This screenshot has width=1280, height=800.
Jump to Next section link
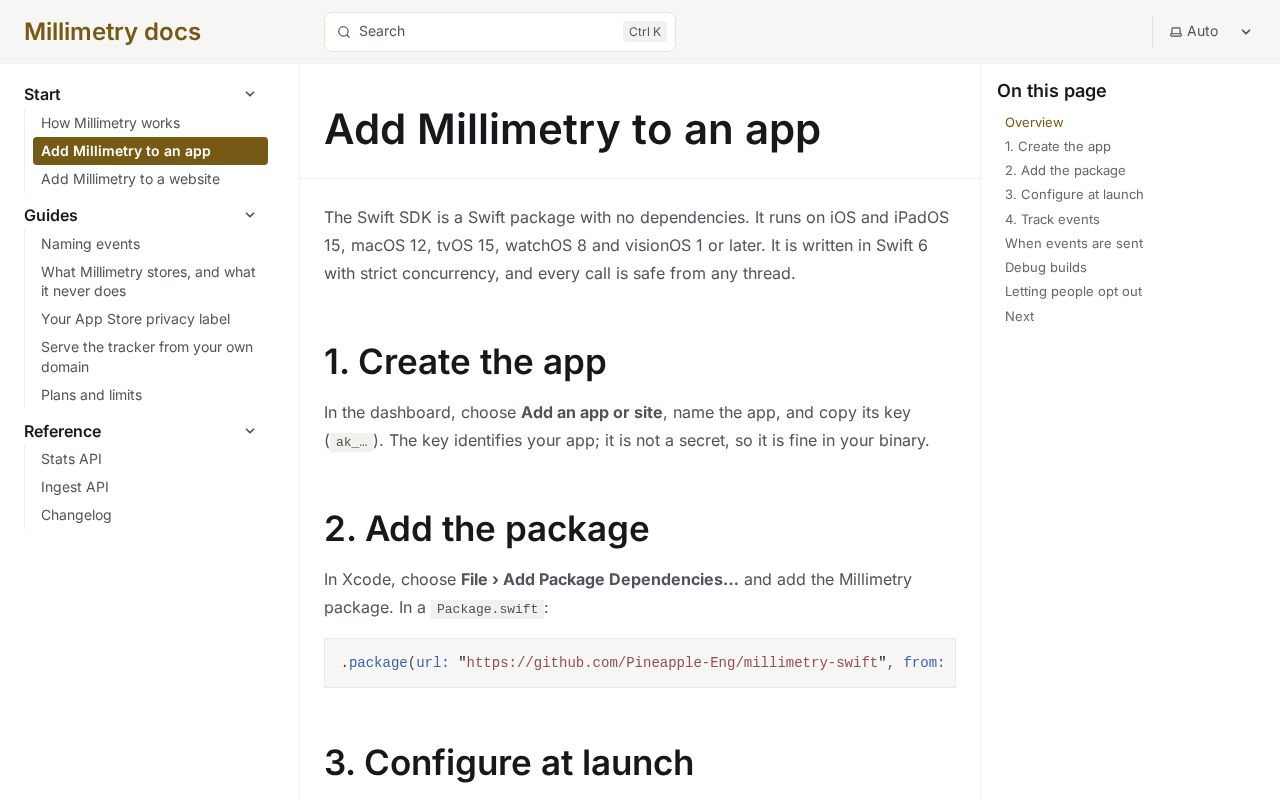pos(1020,316)
